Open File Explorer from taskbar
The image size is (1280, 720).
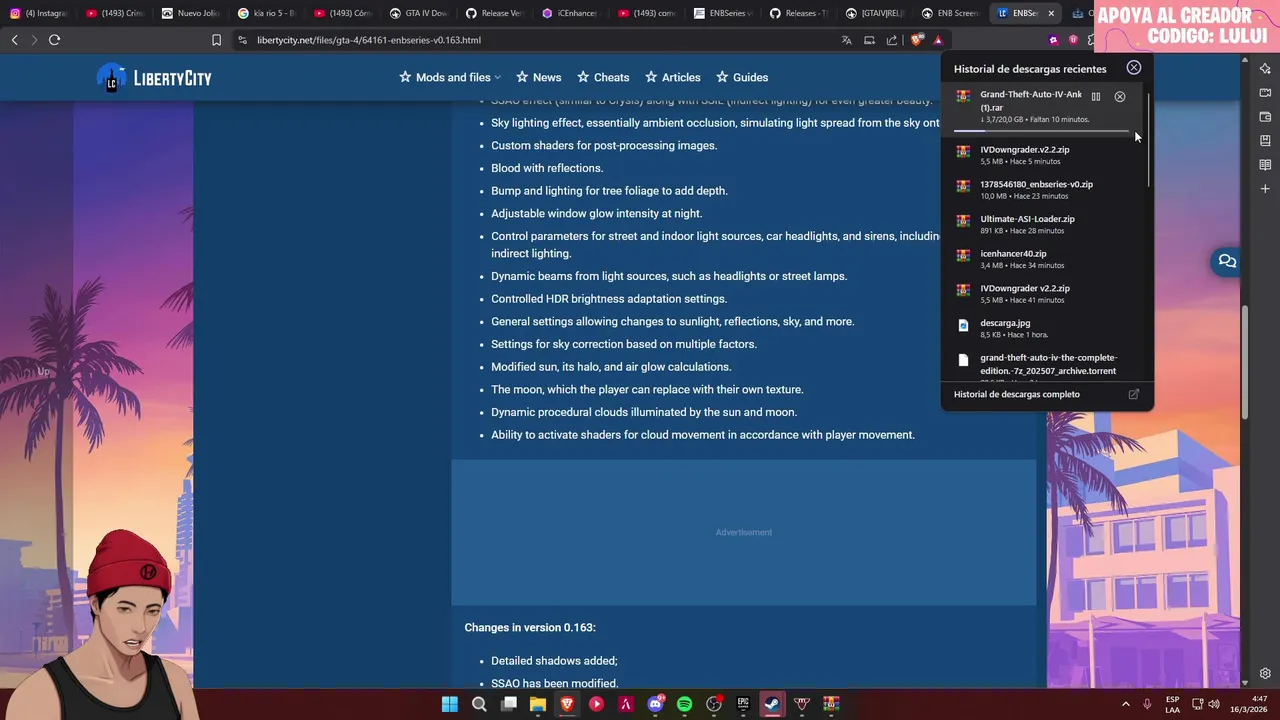[x=538, y=704]
